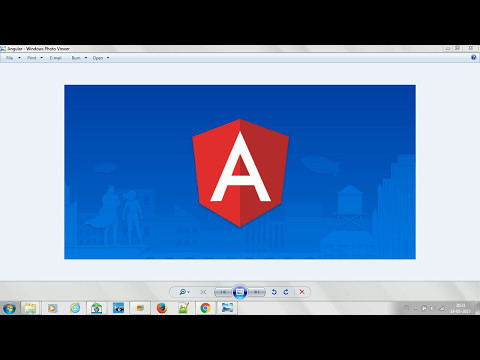Click the E-mail toolbar item
The height and width of the screenshot is (360, 480).
[x=56, y=58]
